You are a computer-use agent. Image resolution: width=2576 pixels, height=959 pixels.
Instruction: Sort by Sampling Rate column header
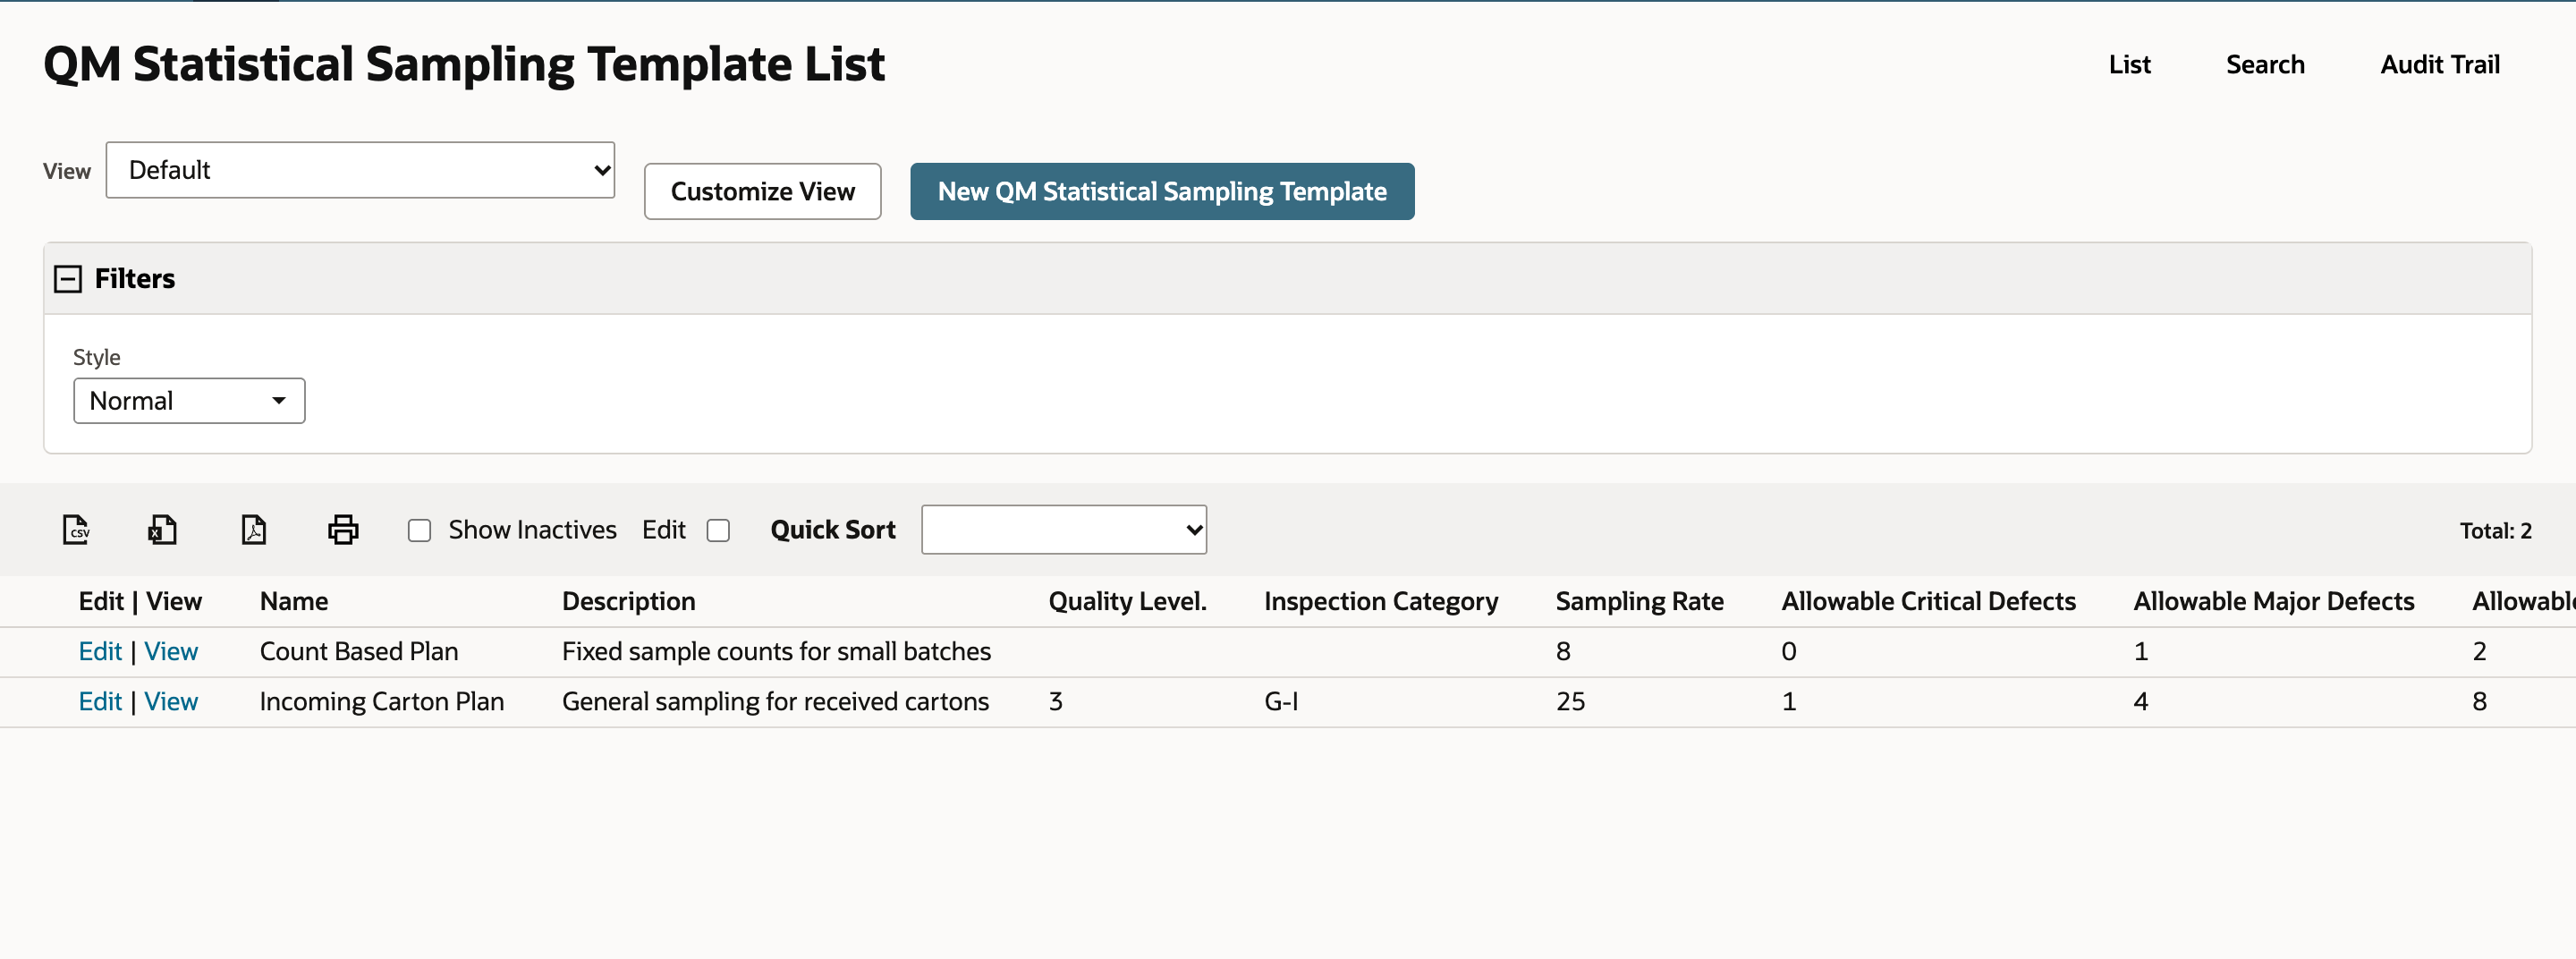pyautogui.click(x=1639, y=601)
